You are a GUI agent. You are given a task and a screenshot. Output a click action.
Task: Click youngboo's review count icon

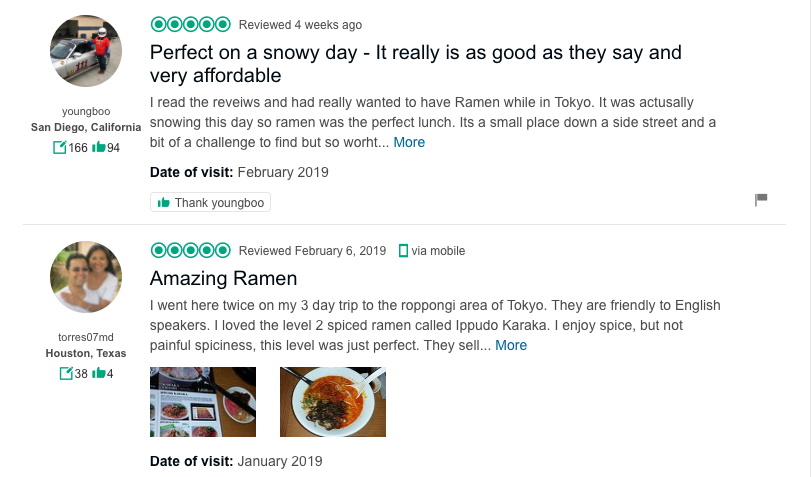pos(59,147)
